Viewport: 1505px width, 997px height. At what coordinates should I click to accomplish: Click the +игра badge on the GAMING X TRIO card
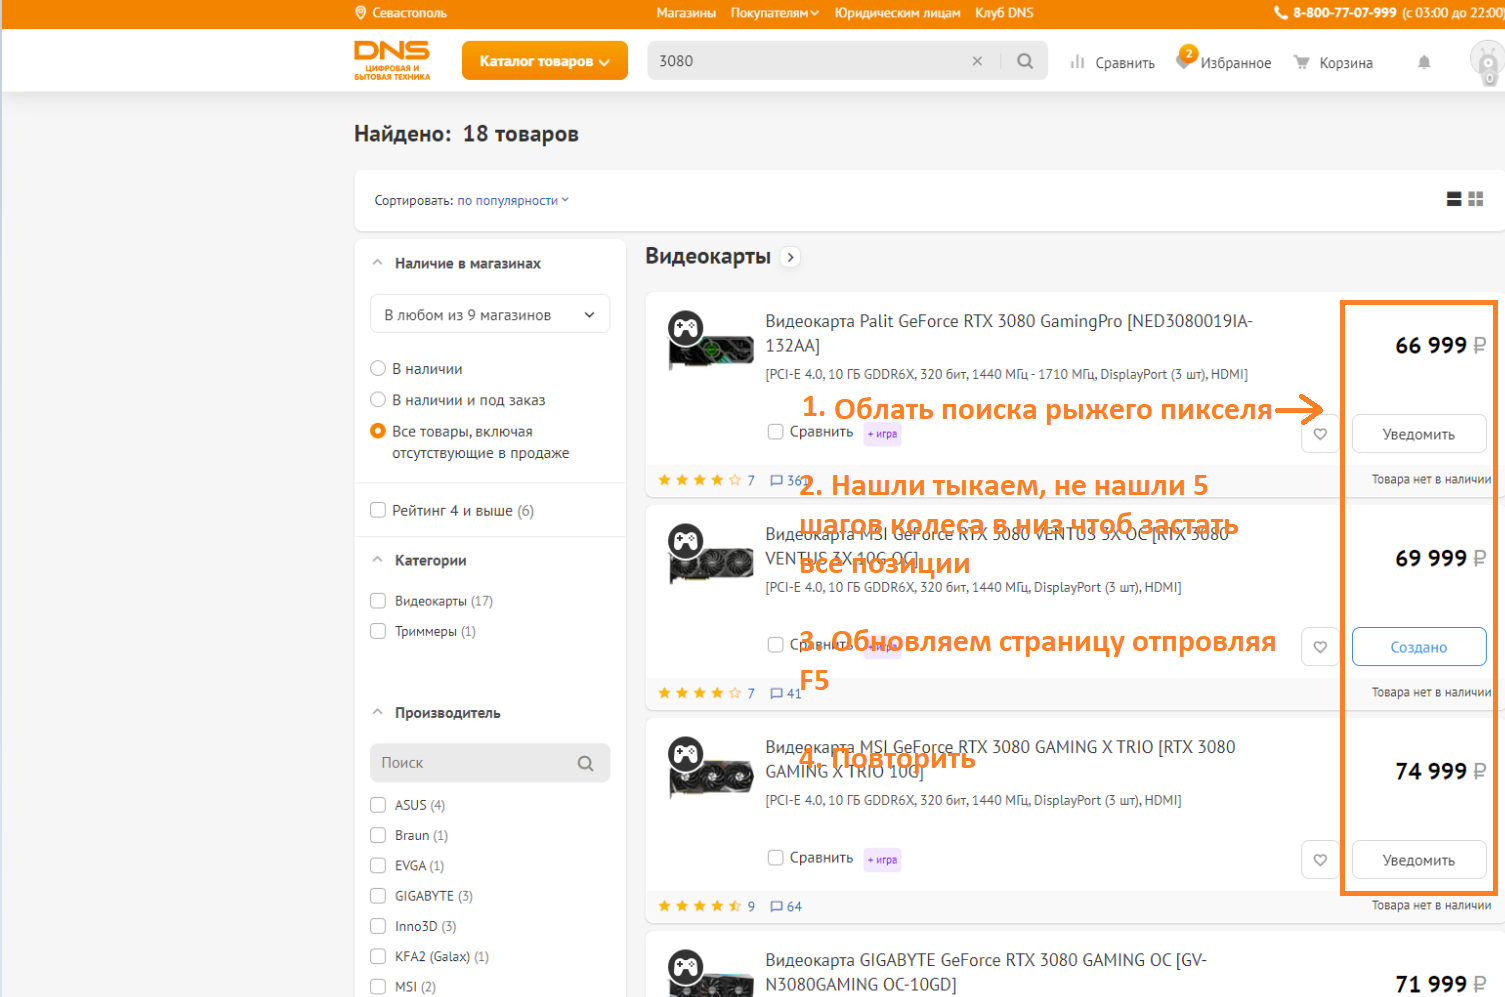(x=883, y=860)
